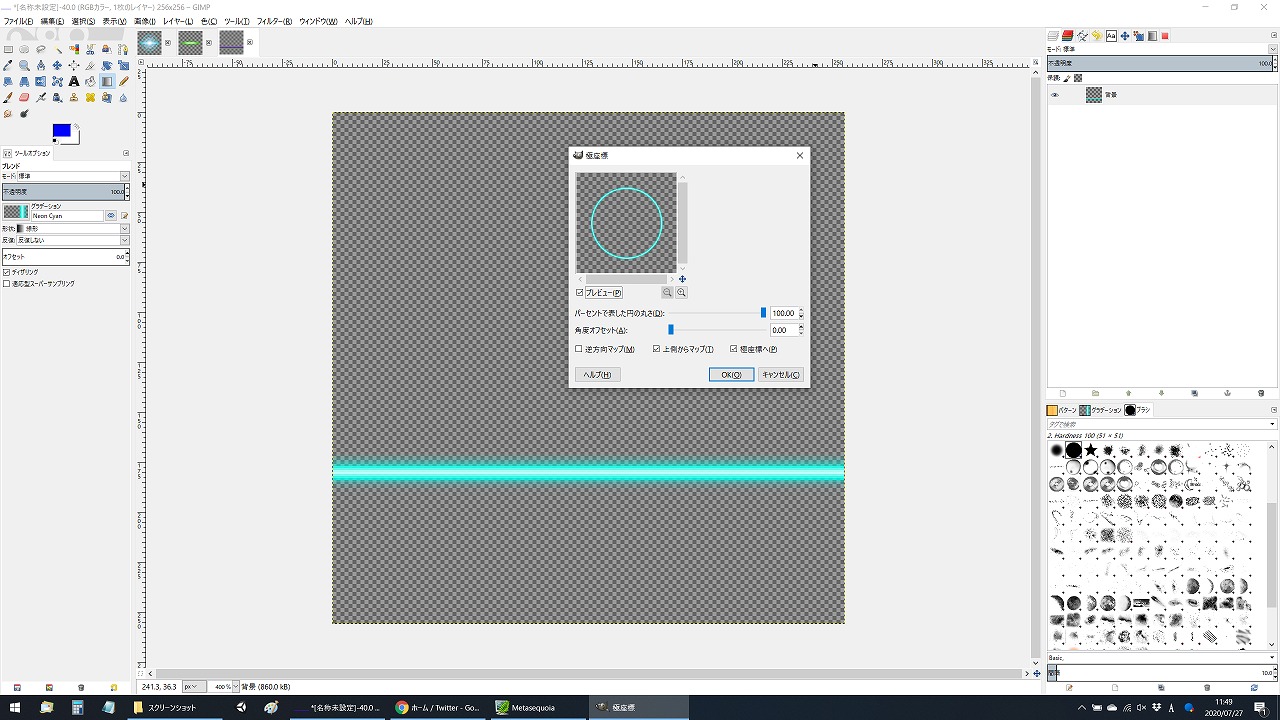The image size is (1280, 720).
Task: Open the ファイル(F) menu
Action: click(18, 21)
